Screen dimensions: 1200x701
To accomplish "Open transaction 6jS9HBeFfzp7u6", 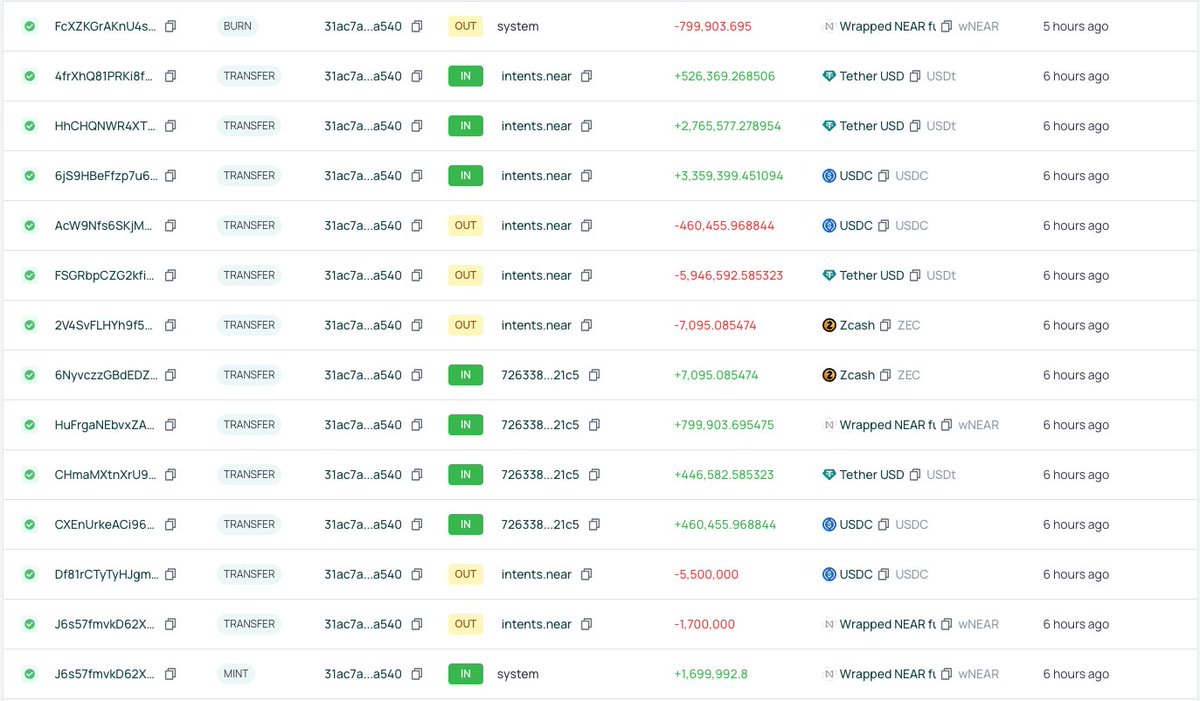I will (x=105, y=176).
